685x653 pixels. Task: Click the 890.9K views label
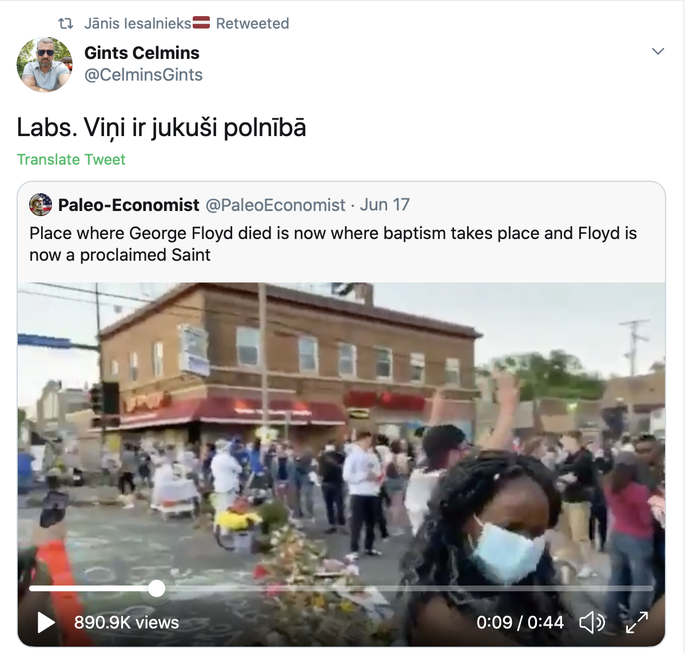coord(127,622)
